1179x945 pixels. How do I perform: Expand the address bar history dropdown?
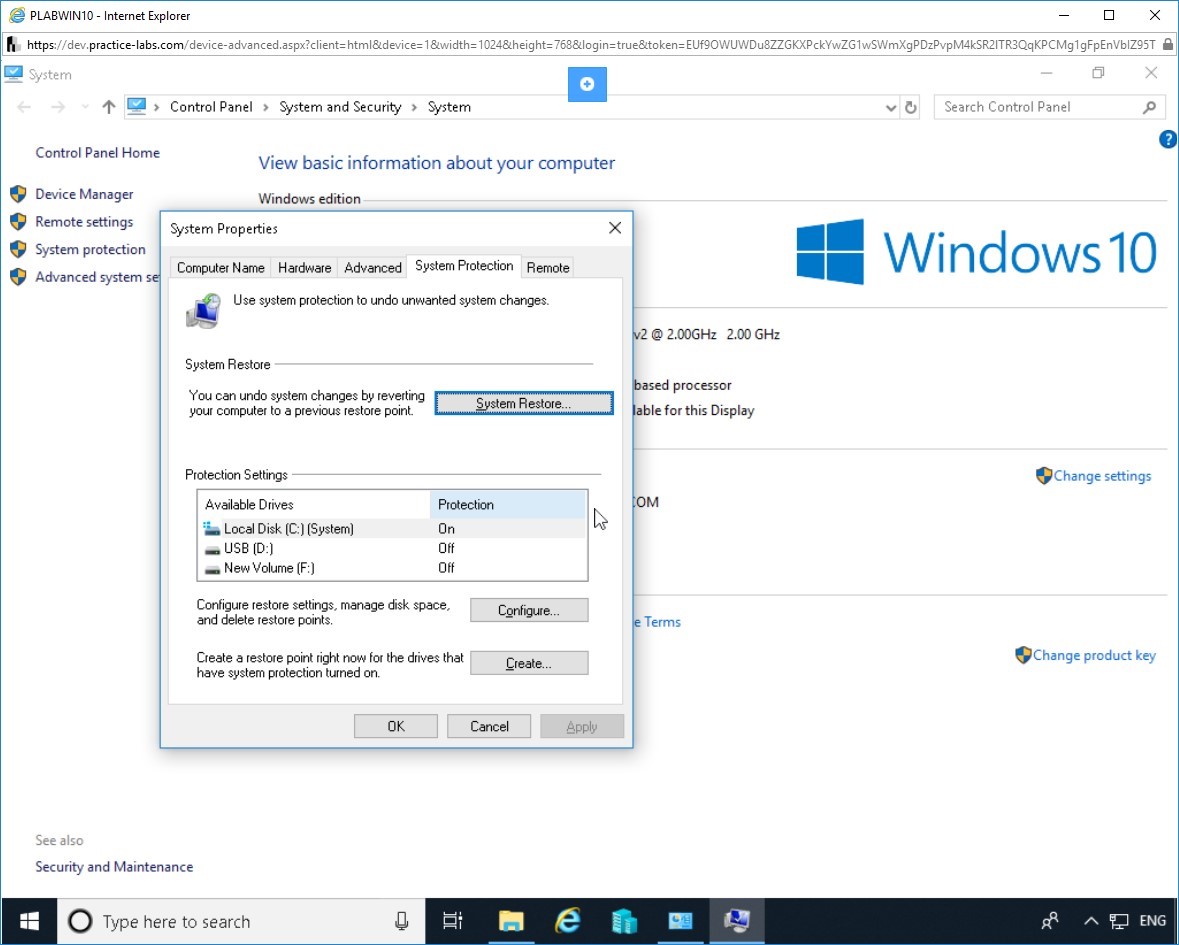(891, 108)
